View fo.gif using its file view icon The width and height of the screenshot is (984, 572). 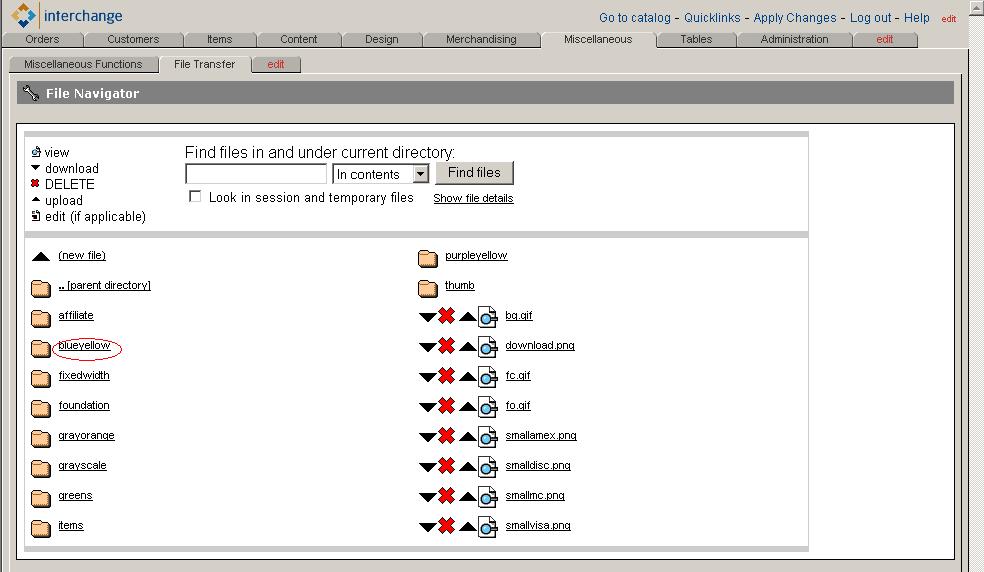(x=488, y=407)
